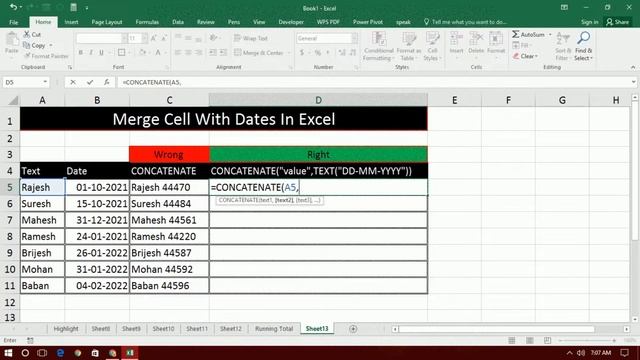Screen dimensions: 640x360
Task: Toggle Underline formatting
Action: point(101,52)
